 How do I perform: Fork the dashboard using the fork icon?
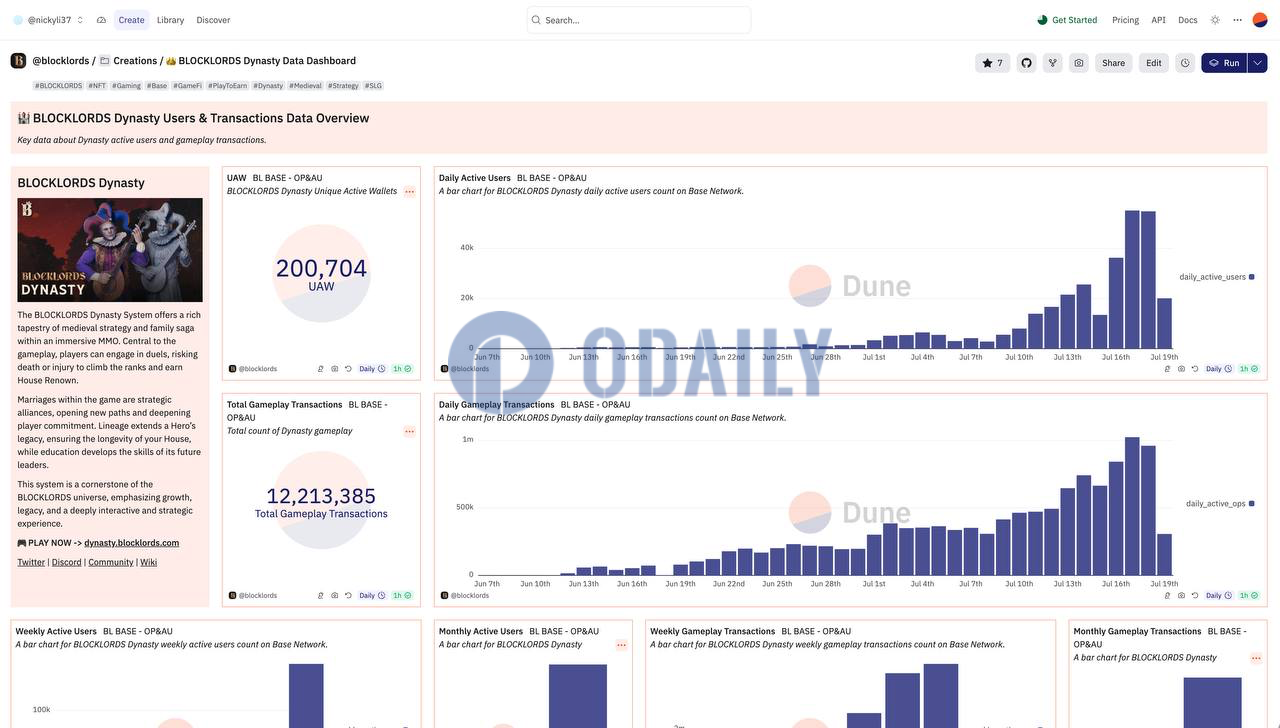point(1052,63)
